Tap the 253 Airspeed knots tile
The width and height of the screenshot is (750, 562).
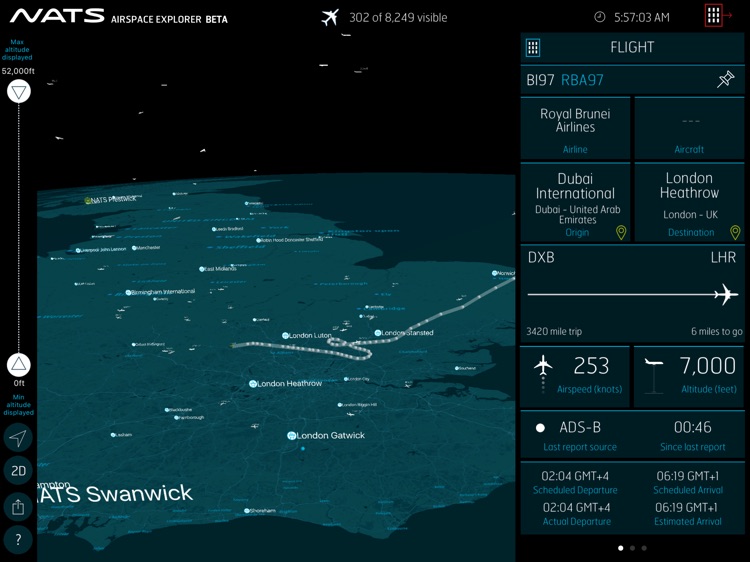575,377
